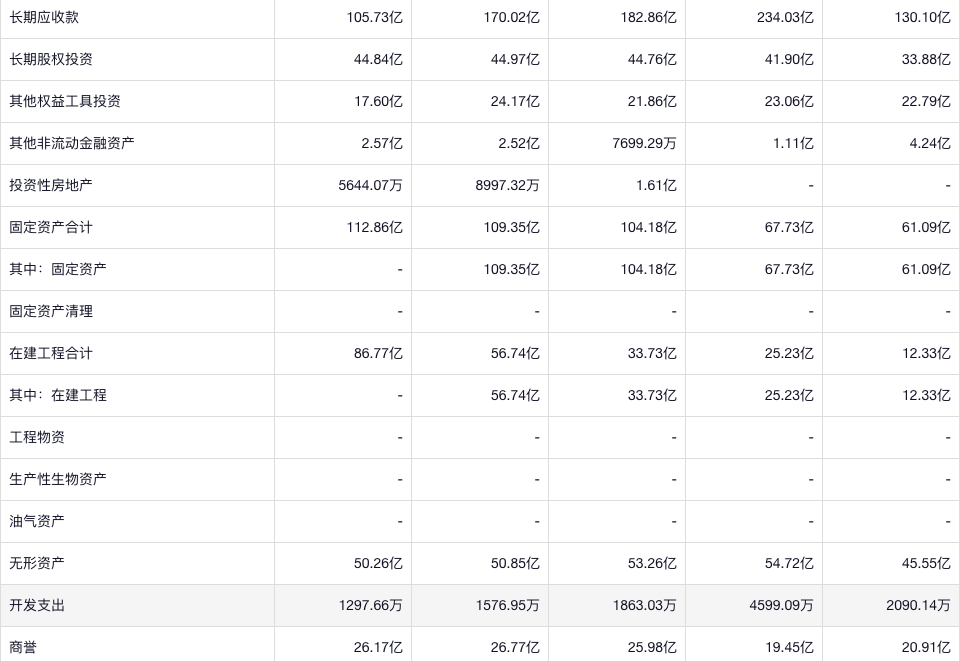Select the 其他非流动金融资产 row label
The height and width of the screenshot is (661, 960).
pos(72,143)
